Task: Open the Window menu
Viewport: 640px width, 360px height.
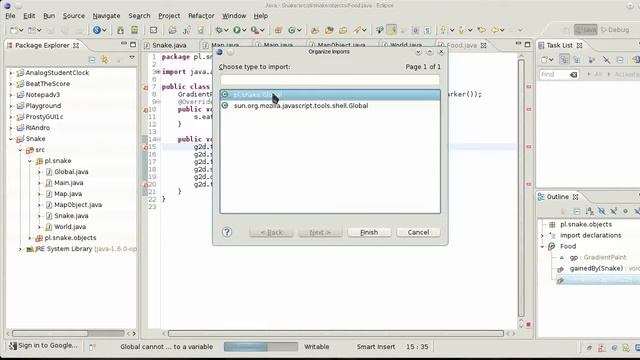Action: click(234, 16)
